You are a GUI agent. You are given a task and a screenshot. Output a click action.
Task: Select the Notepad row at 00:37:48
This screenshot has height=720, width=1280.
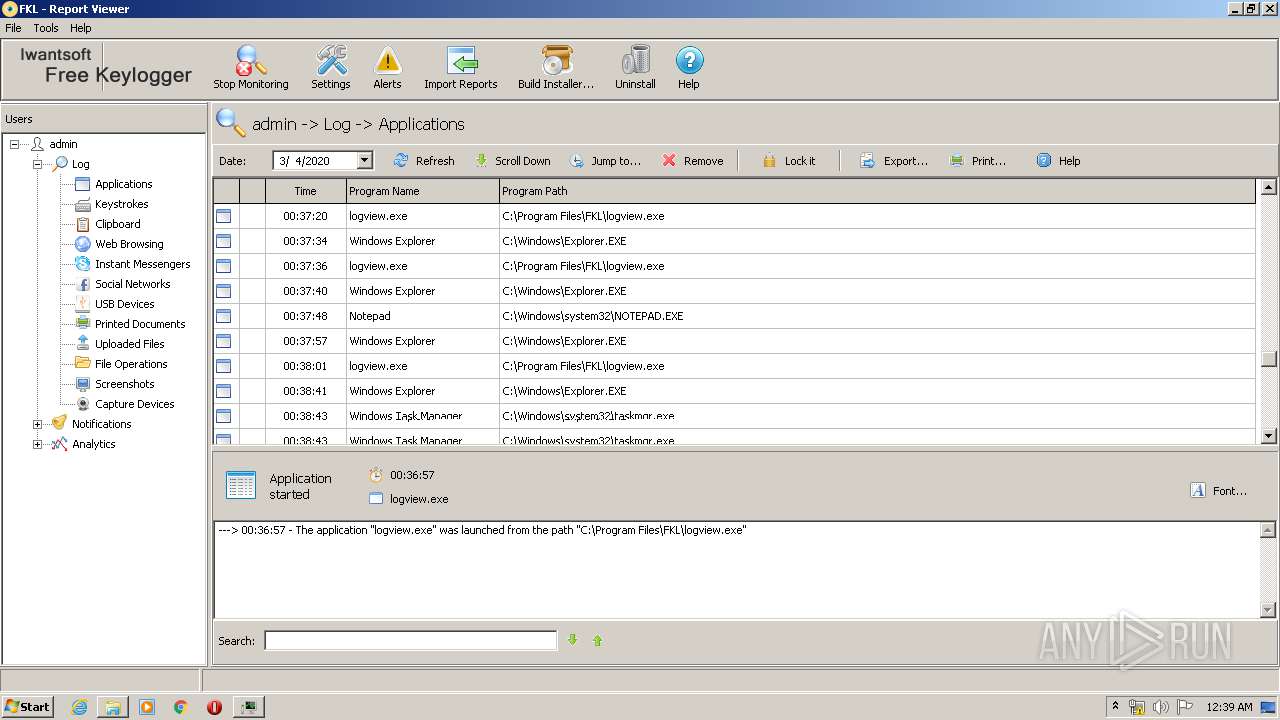(x=734, y=316)
